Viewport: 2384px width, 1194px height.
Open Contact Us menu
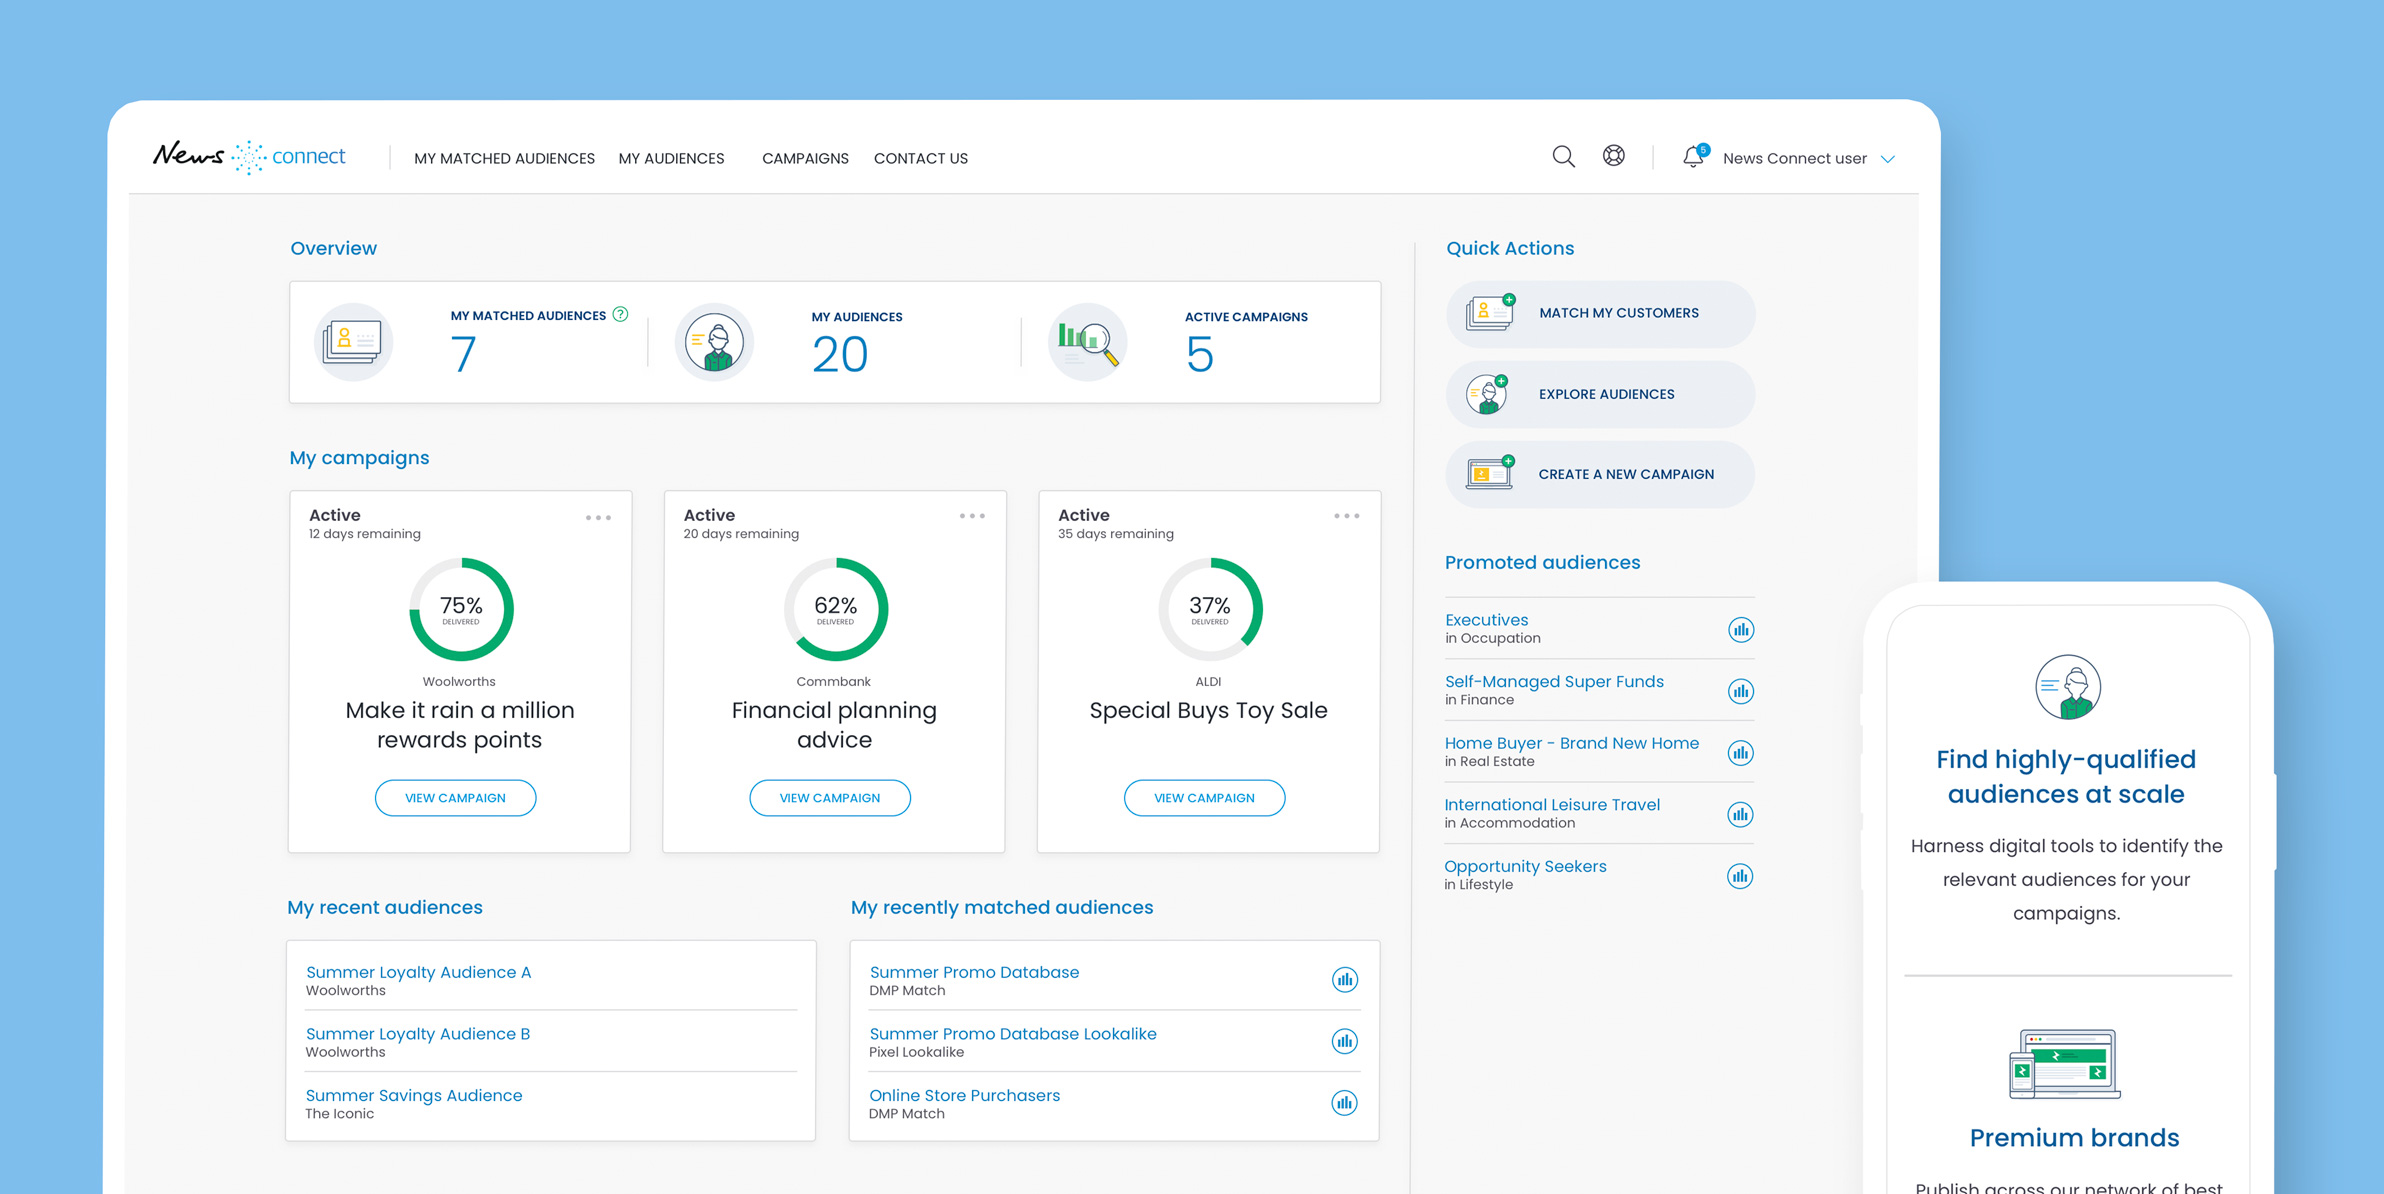[x=921, y=158]
